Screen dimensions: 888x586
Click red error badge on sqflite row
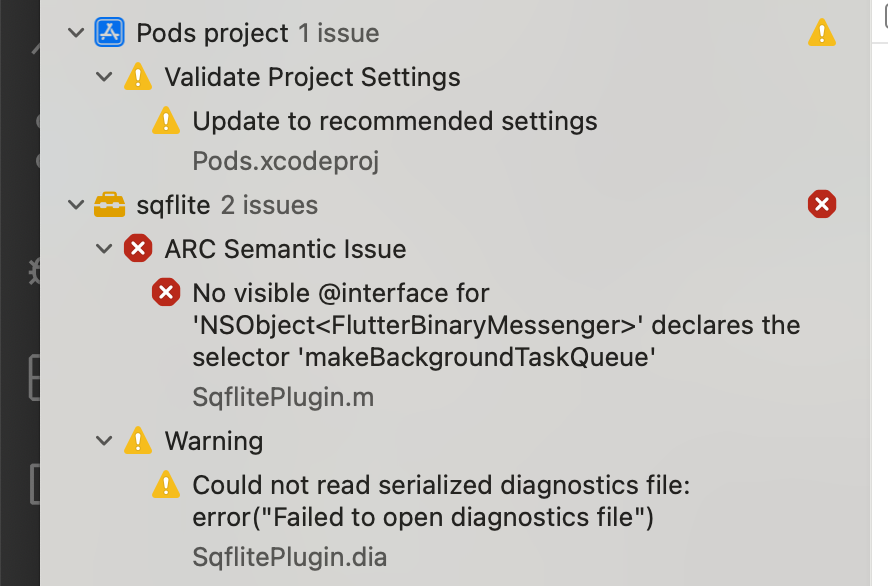click(822, 204)
